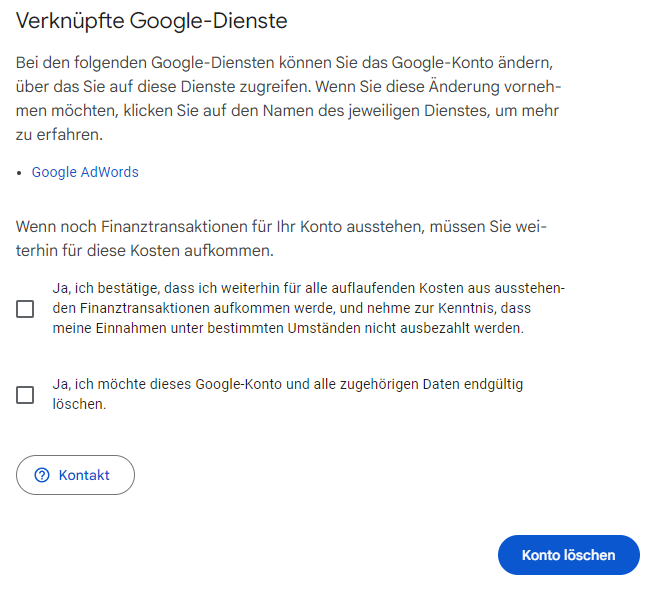Click the bullet point before Google AdWords
Image resolution: width=654 pixels, height=594 pixels.
pos(20,173)
